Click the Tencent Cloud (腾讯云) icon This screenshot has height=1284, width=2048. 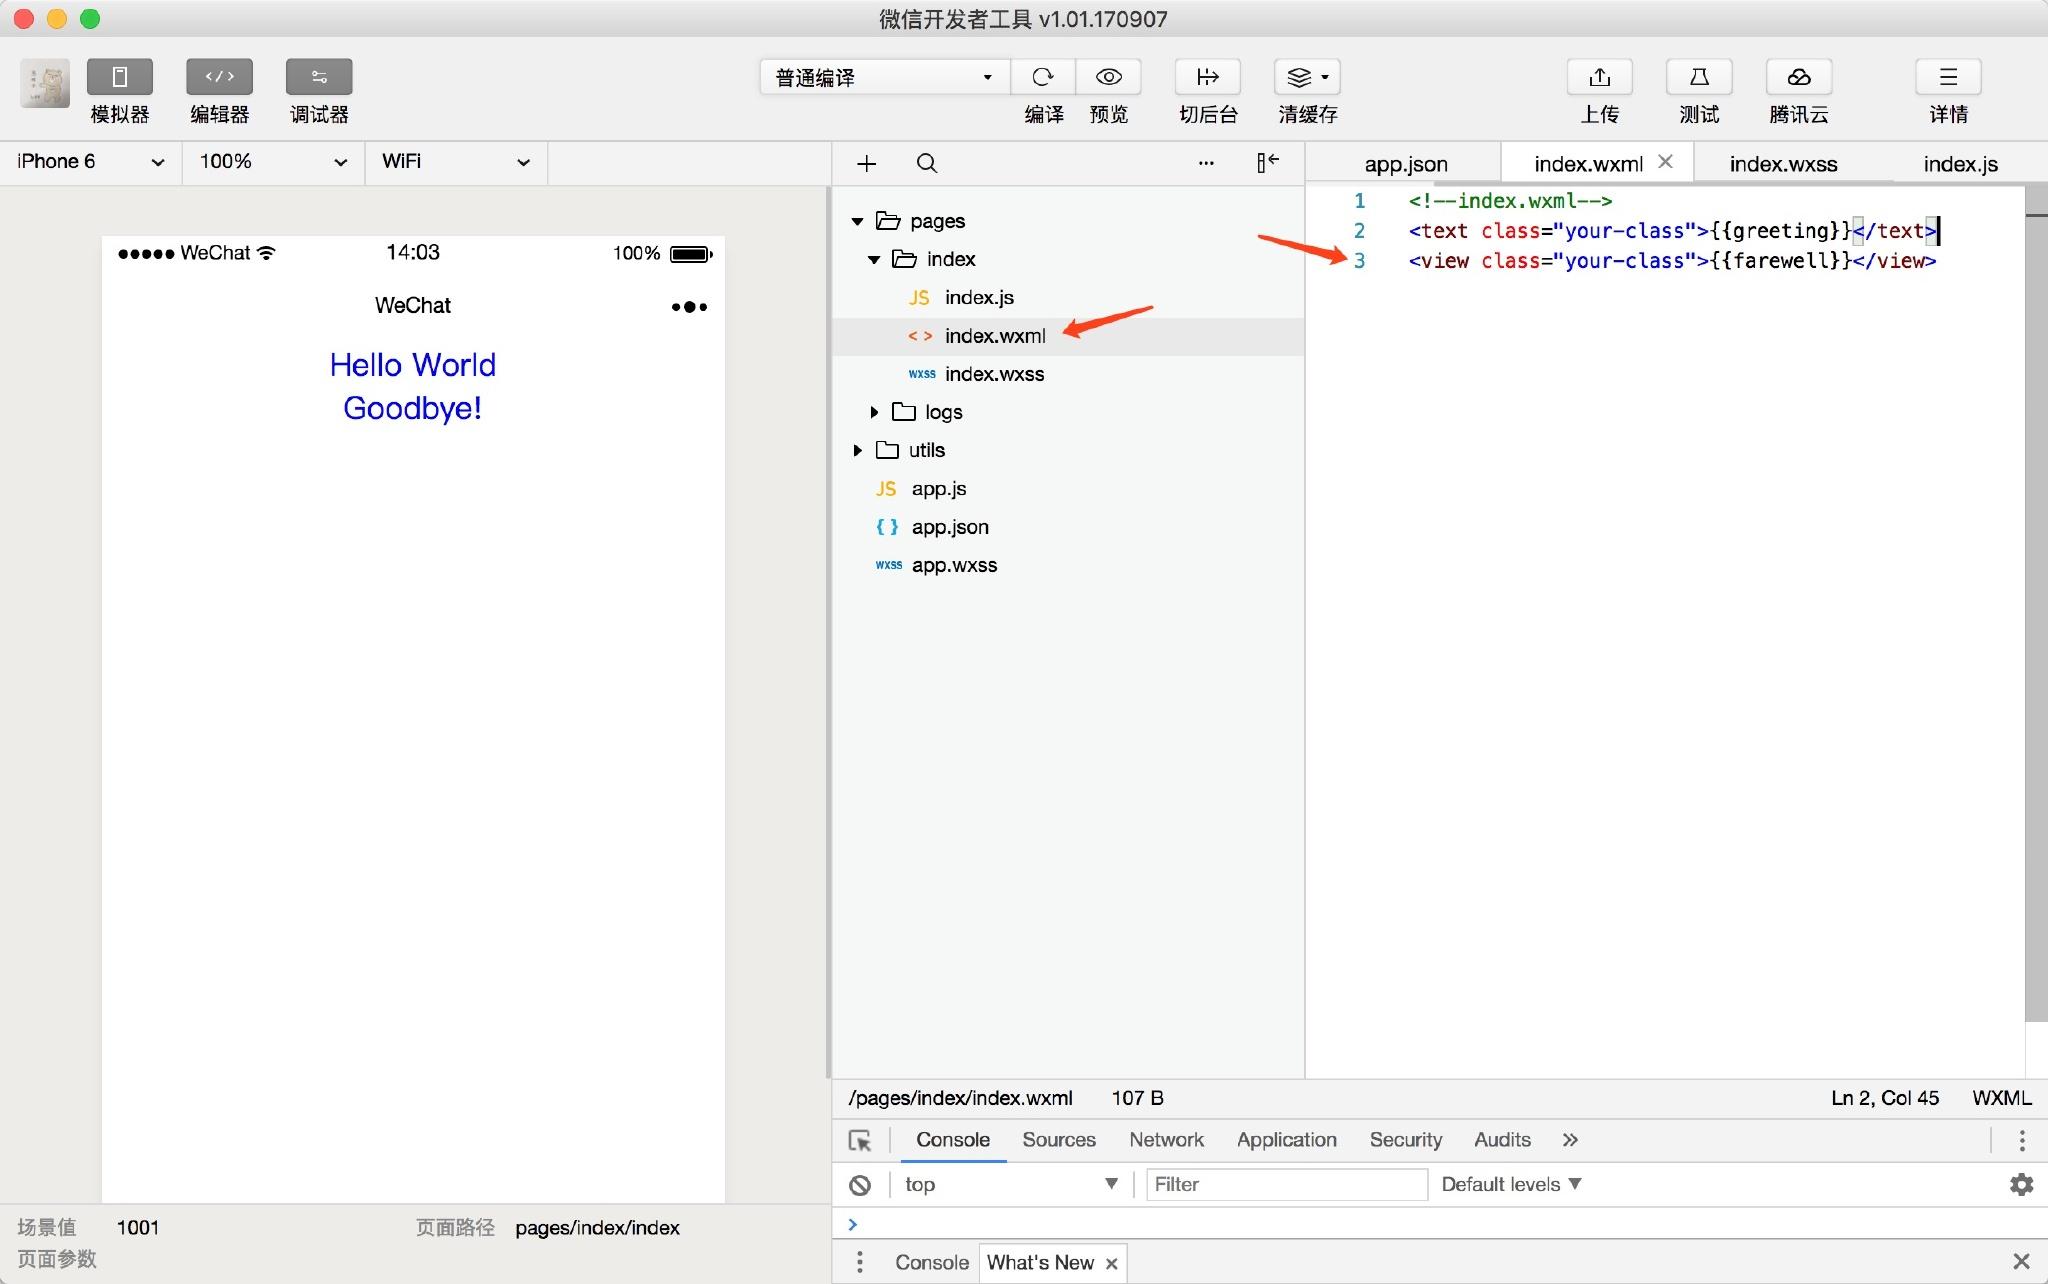coord(1799,77)
